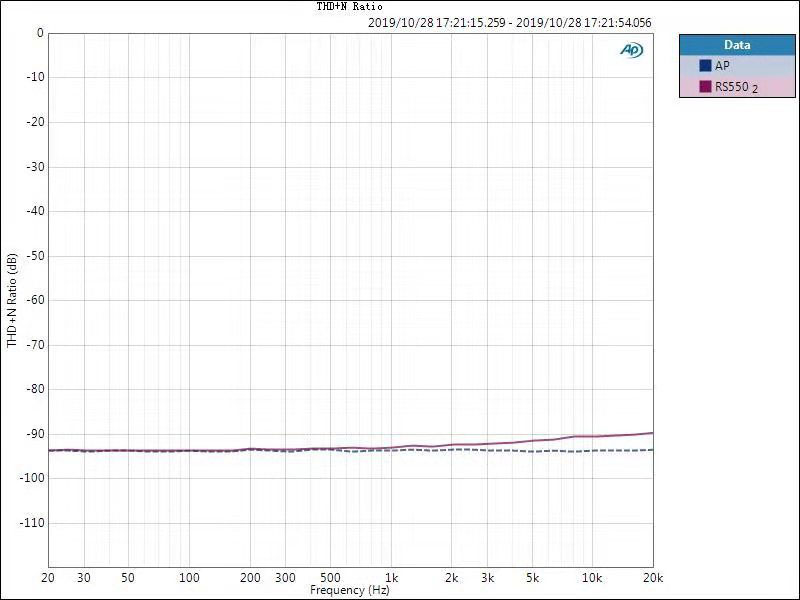Click the 100 tick on frequency axis
Screen dimensions: 800x600
(189, 579)
